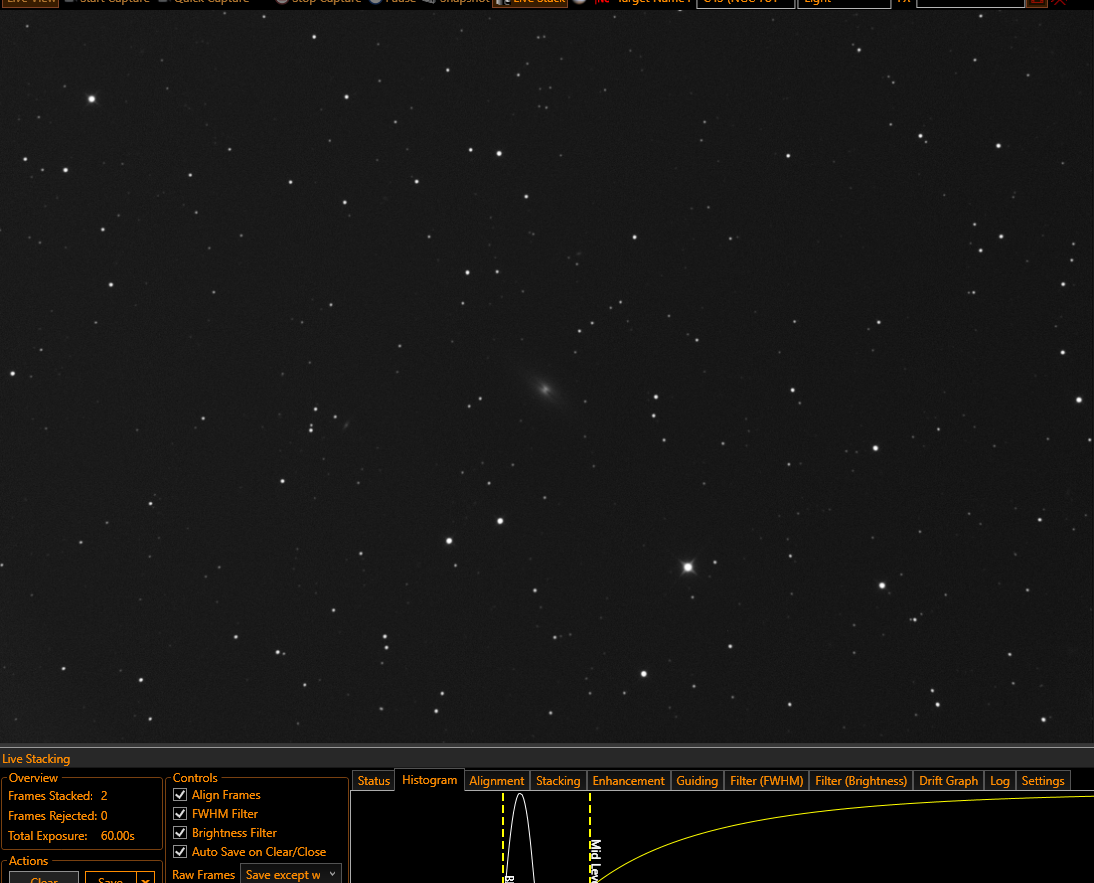Click the Mid Level dashed line in histogram

[x=590, y=837]
